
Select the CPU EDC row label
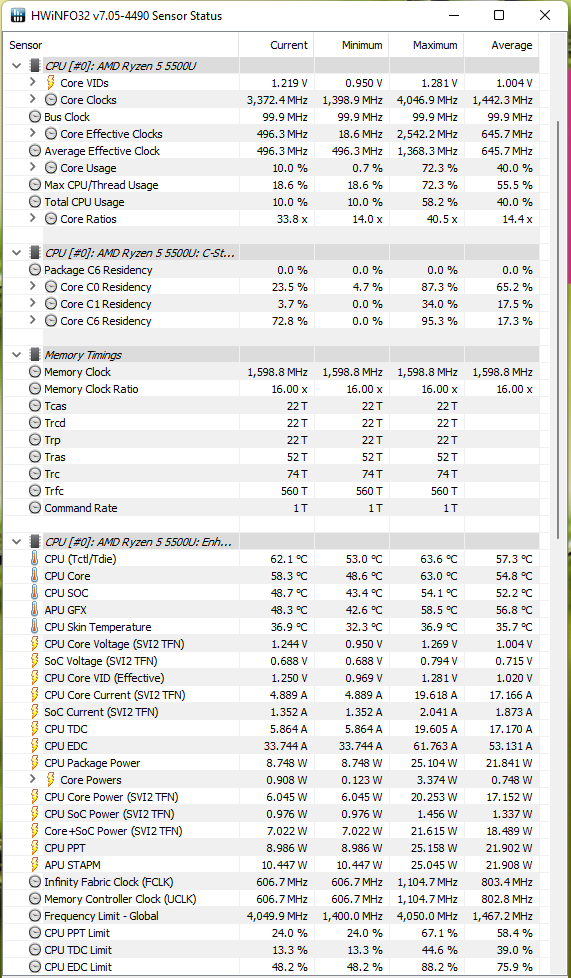tap(66, 746)
